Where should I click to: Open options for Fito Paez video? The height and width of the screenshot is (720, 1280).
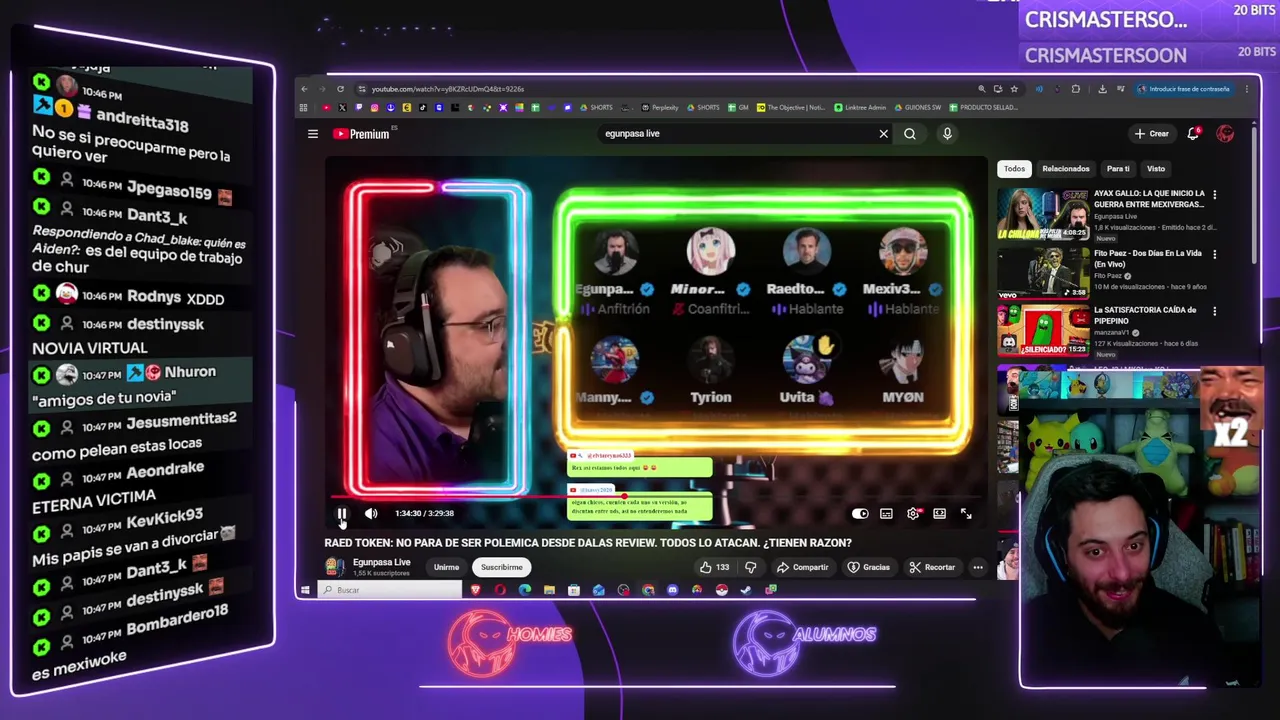(1215, 254)
